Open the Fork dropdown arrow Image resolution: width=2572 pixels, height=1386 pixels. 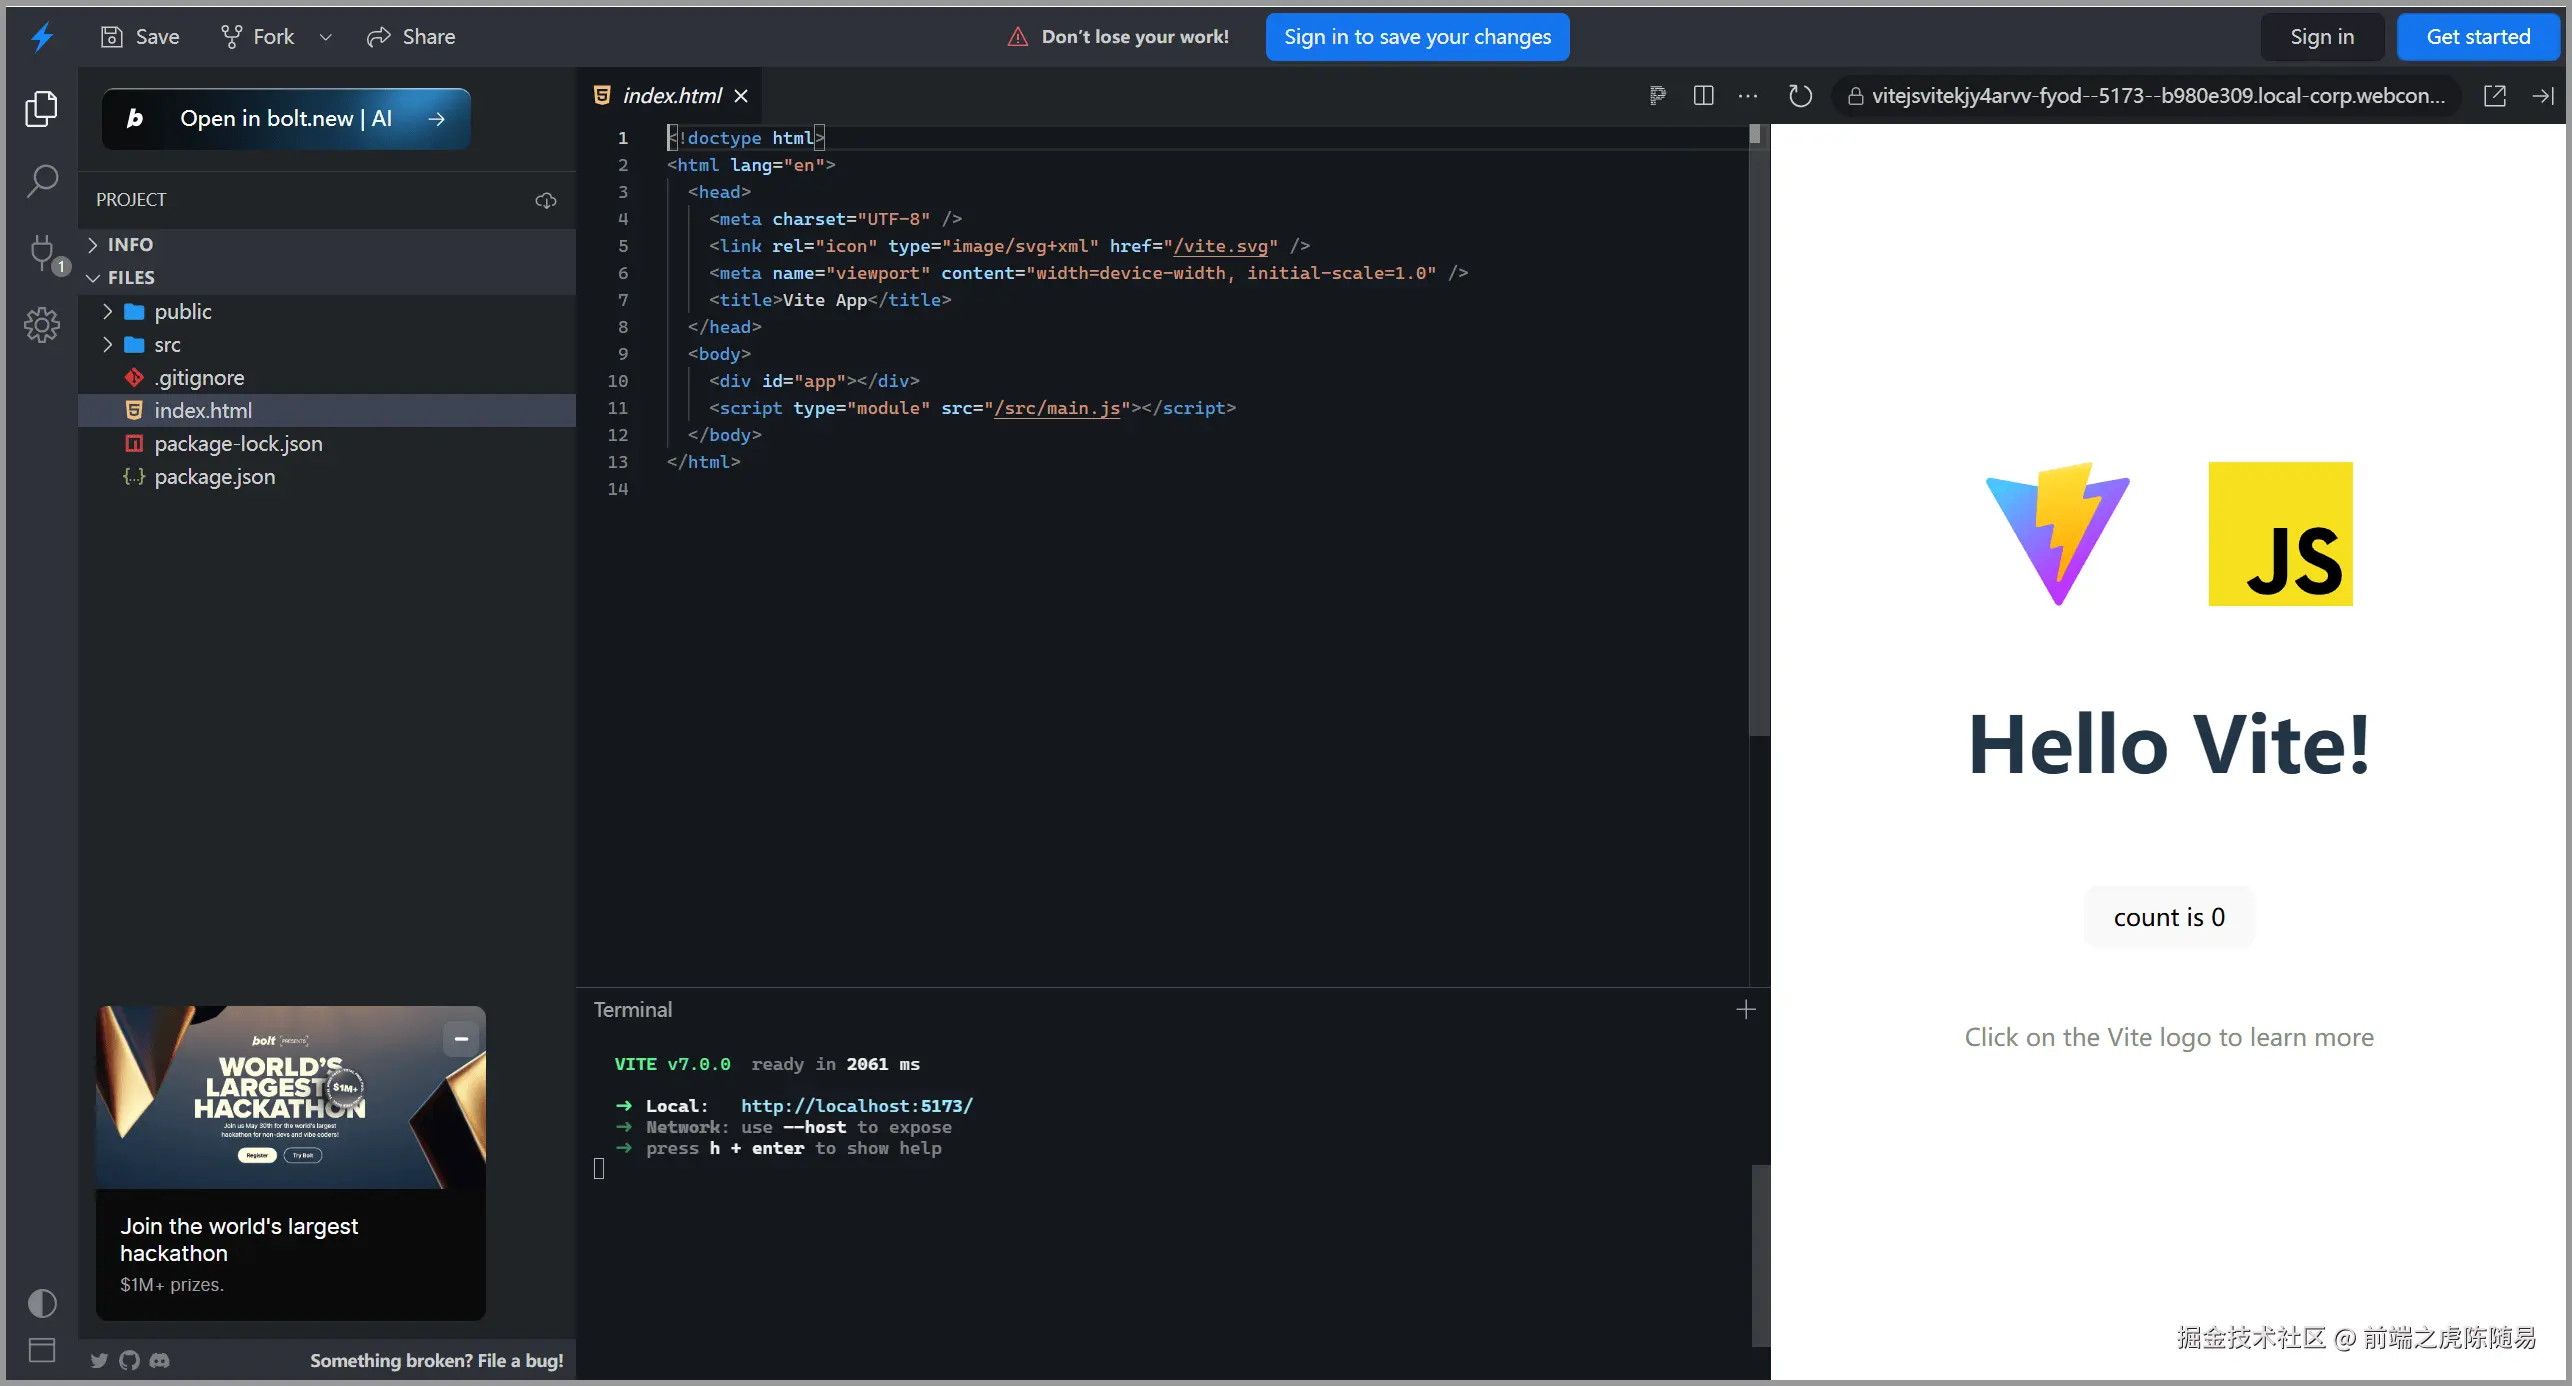tap(326, 38)
